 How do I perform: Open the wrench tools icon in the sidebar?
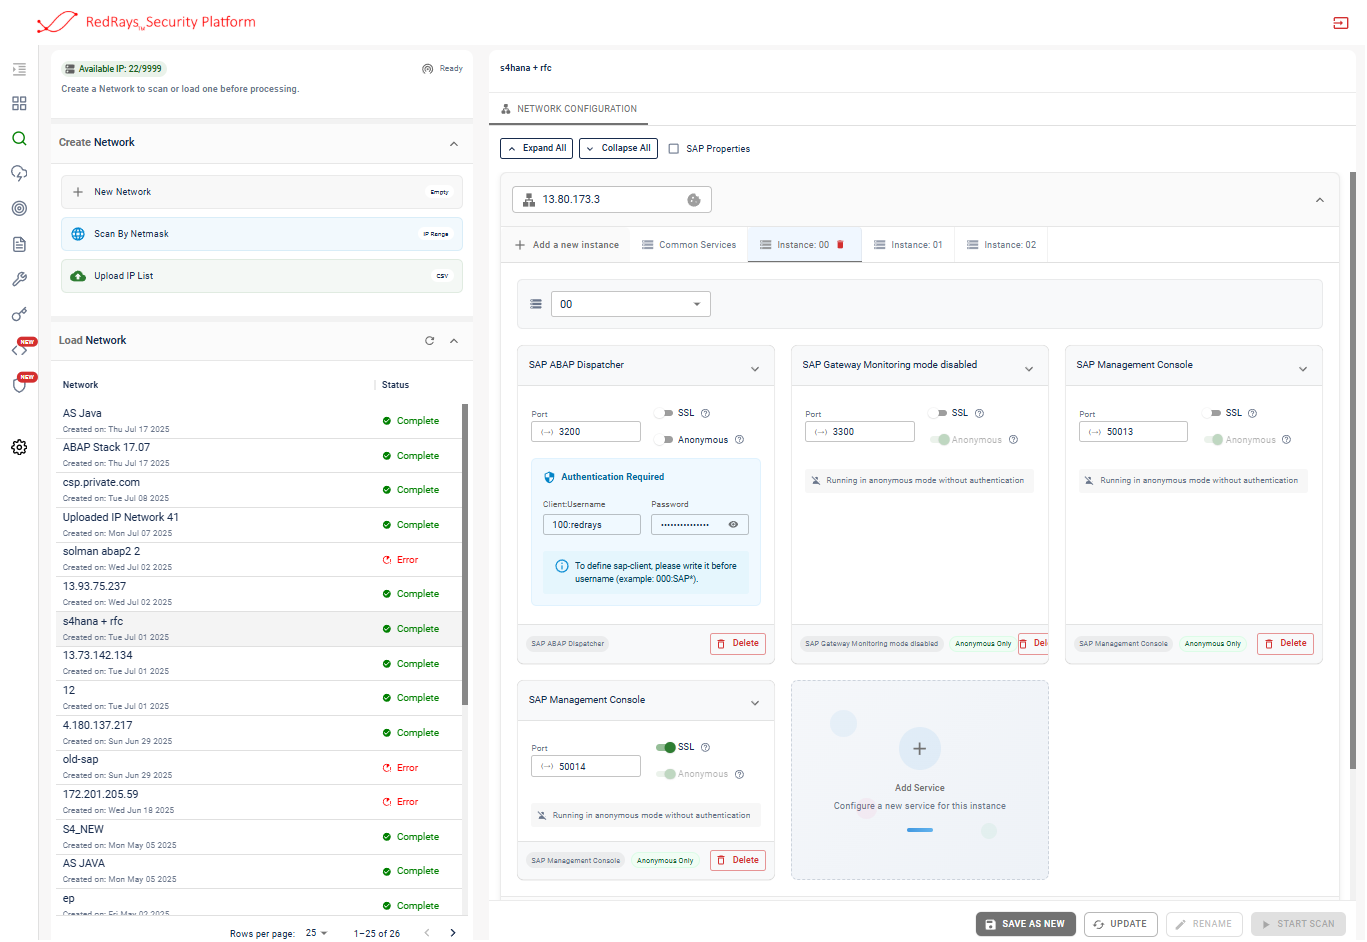[19, 279]
